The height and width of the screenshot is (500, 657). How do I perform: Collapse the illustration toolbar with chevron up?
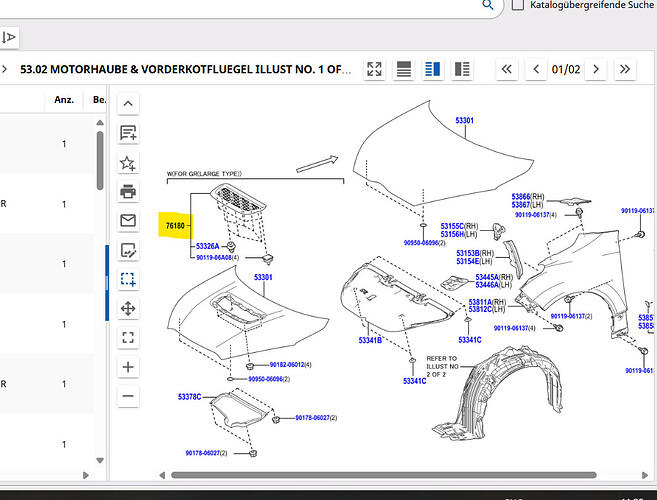[x=128, y=104]
